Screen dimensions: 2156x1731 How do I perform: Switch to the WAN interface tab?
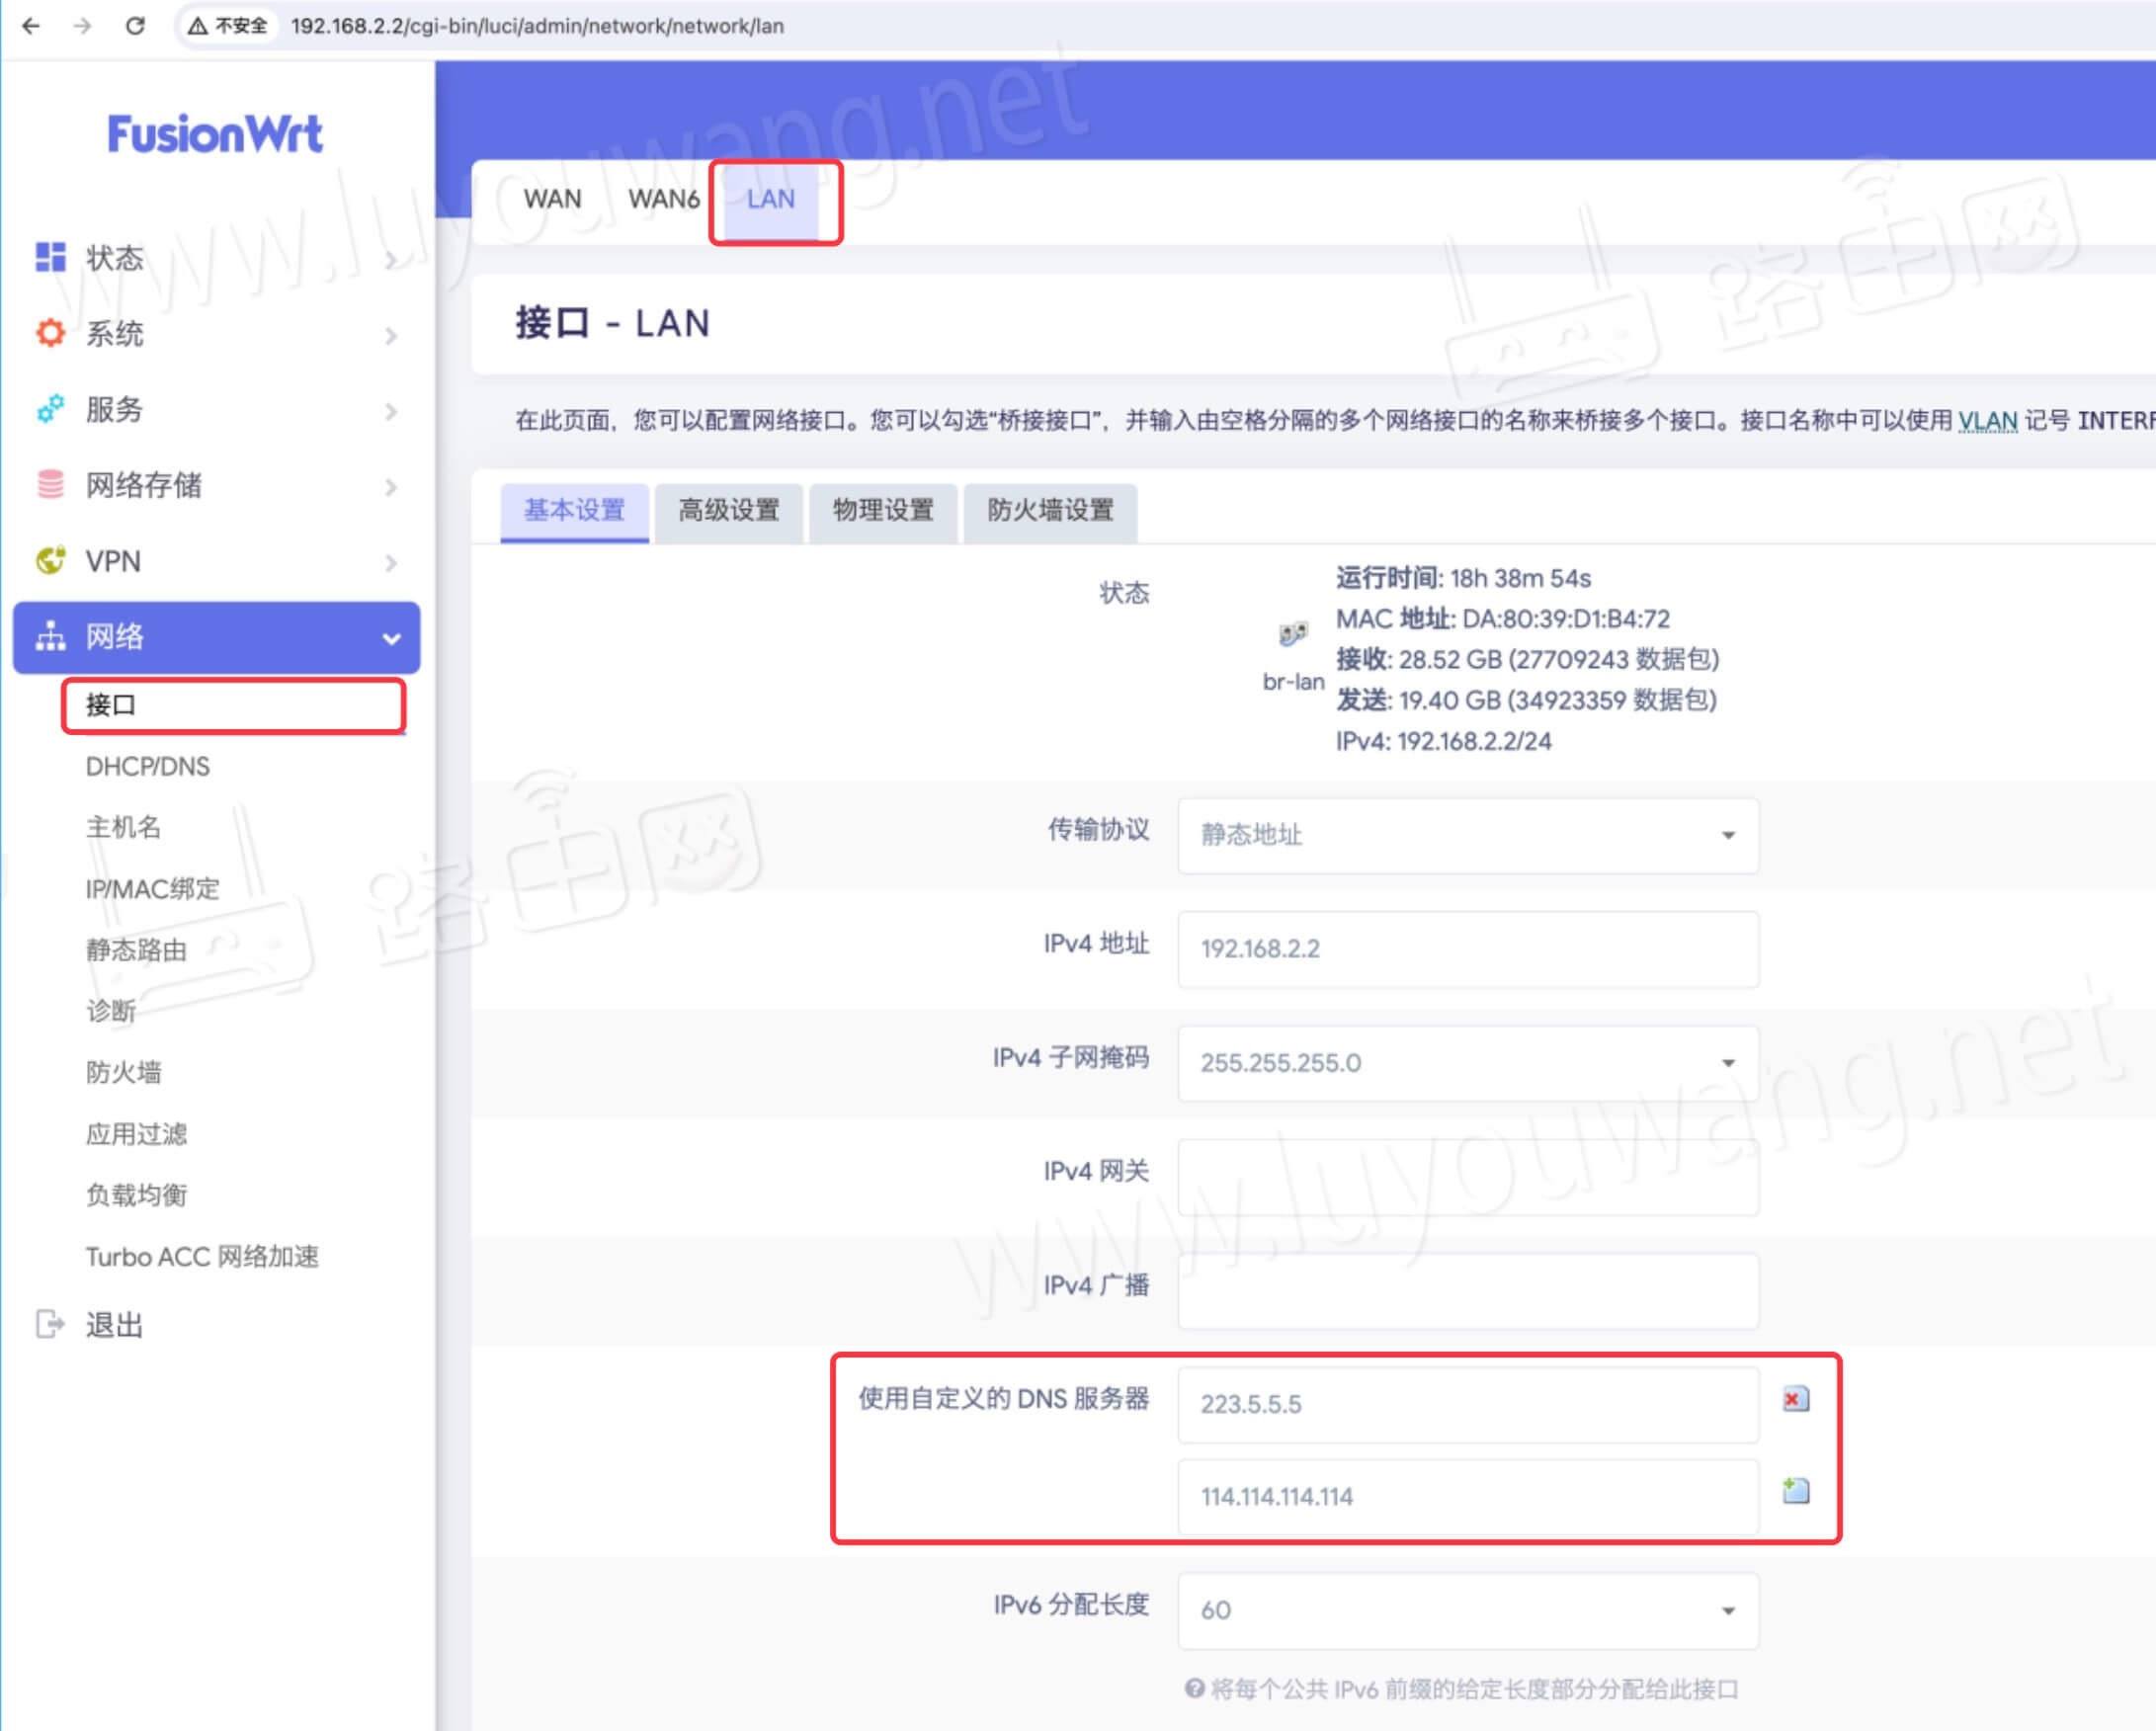(x=552, y=199)
